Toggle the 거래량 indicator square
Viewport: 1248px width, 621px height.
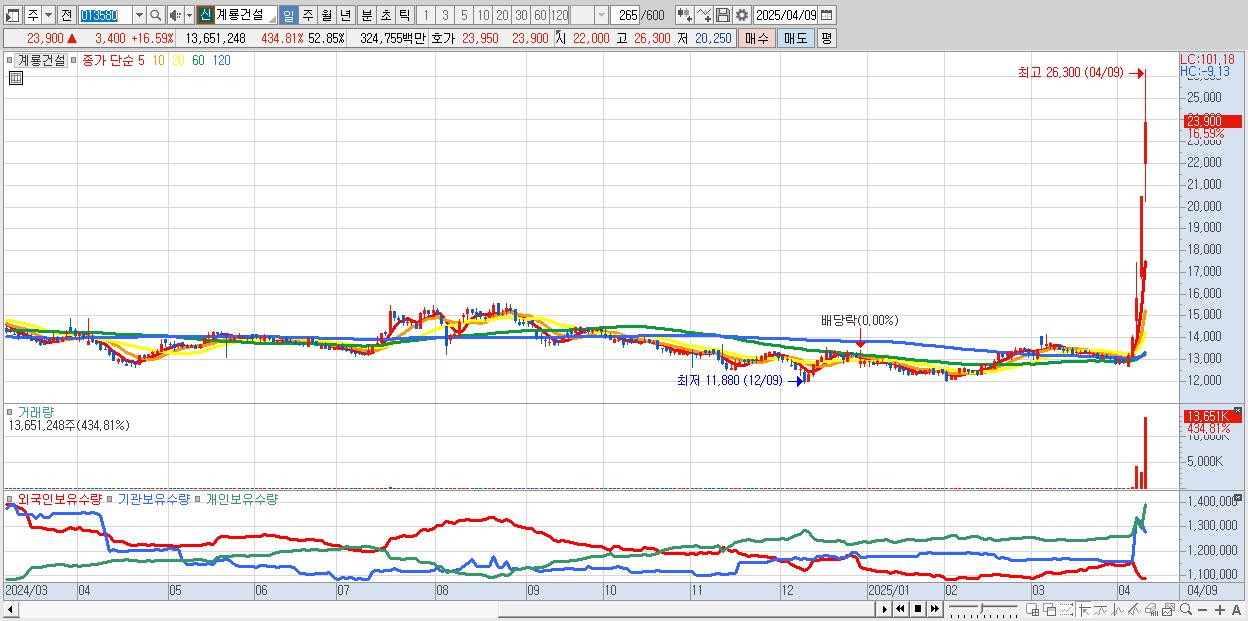click(11, 411)
